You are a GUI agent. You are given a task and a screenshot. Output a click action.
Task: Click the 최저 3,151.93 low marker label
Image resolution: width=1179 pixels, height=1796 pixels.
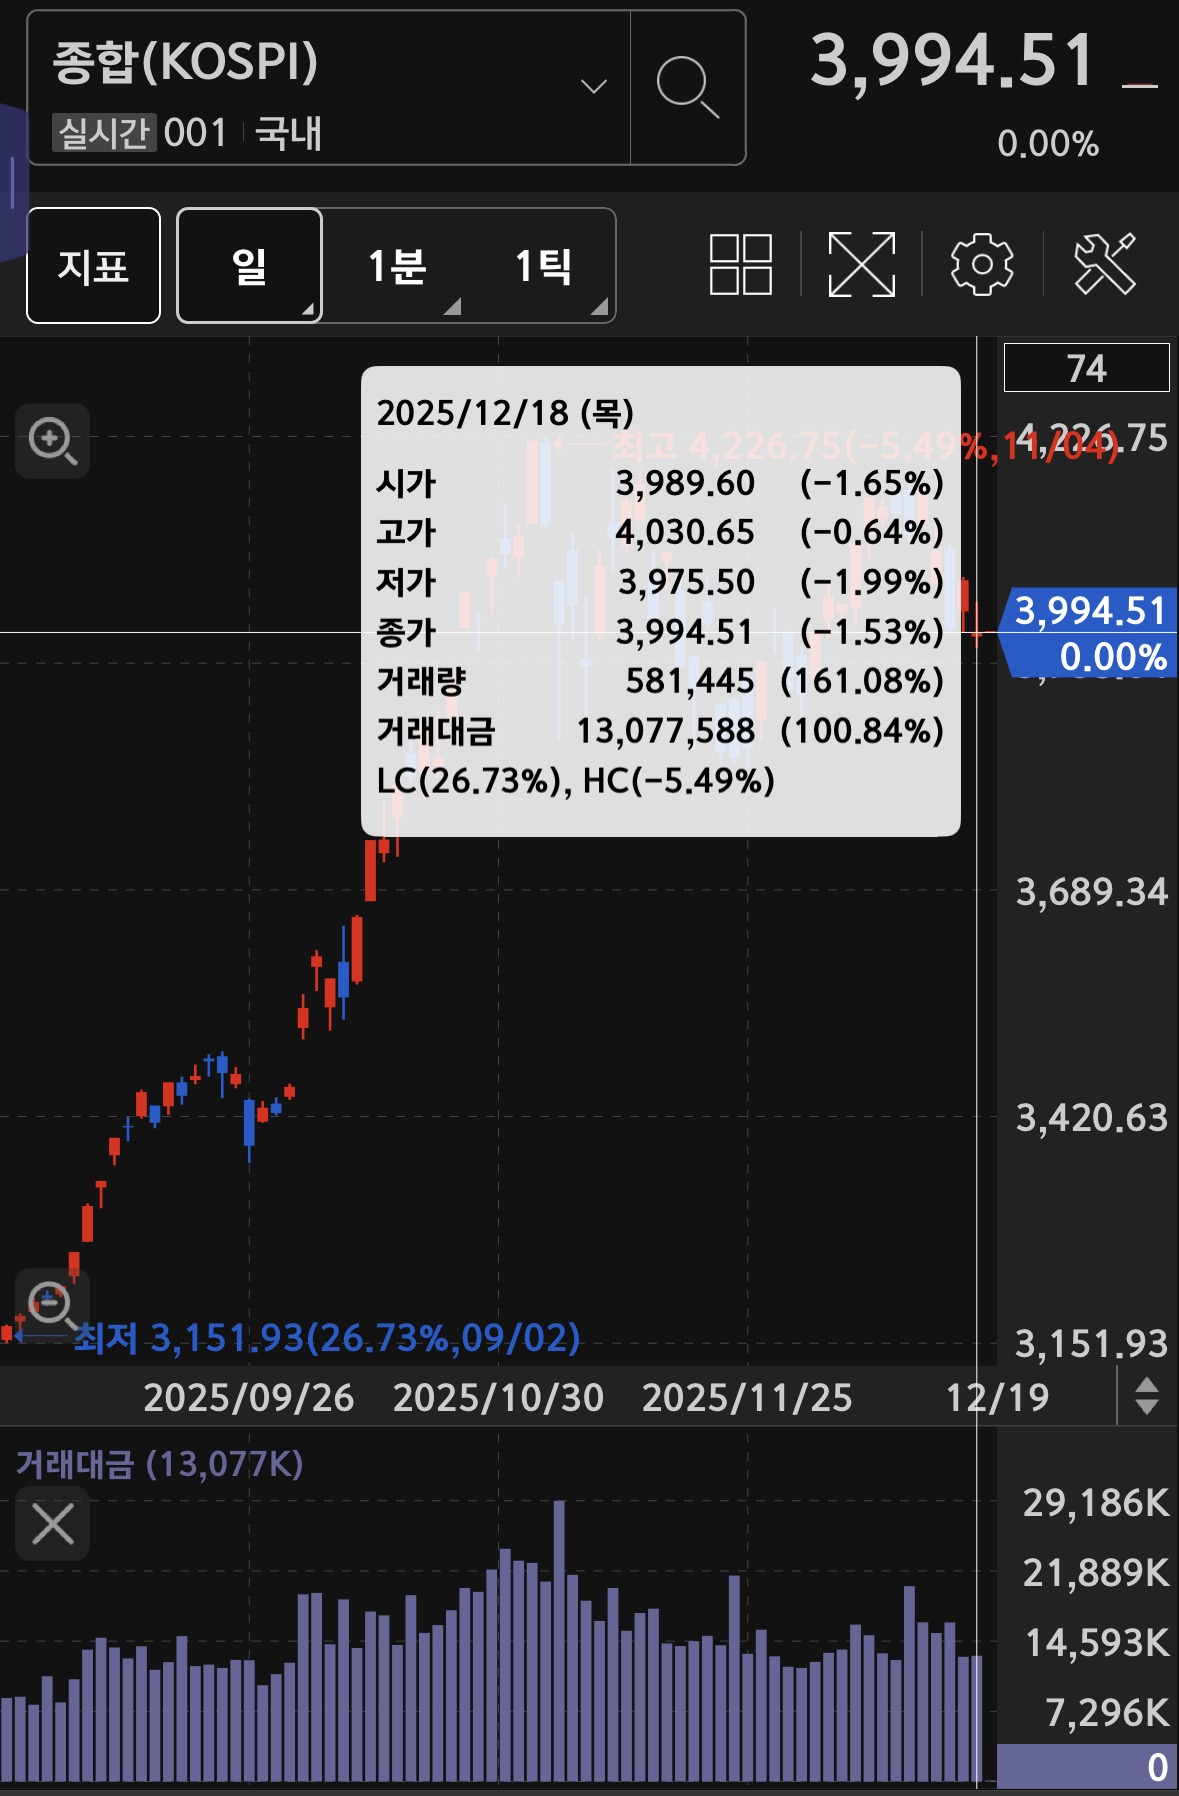327,1337
